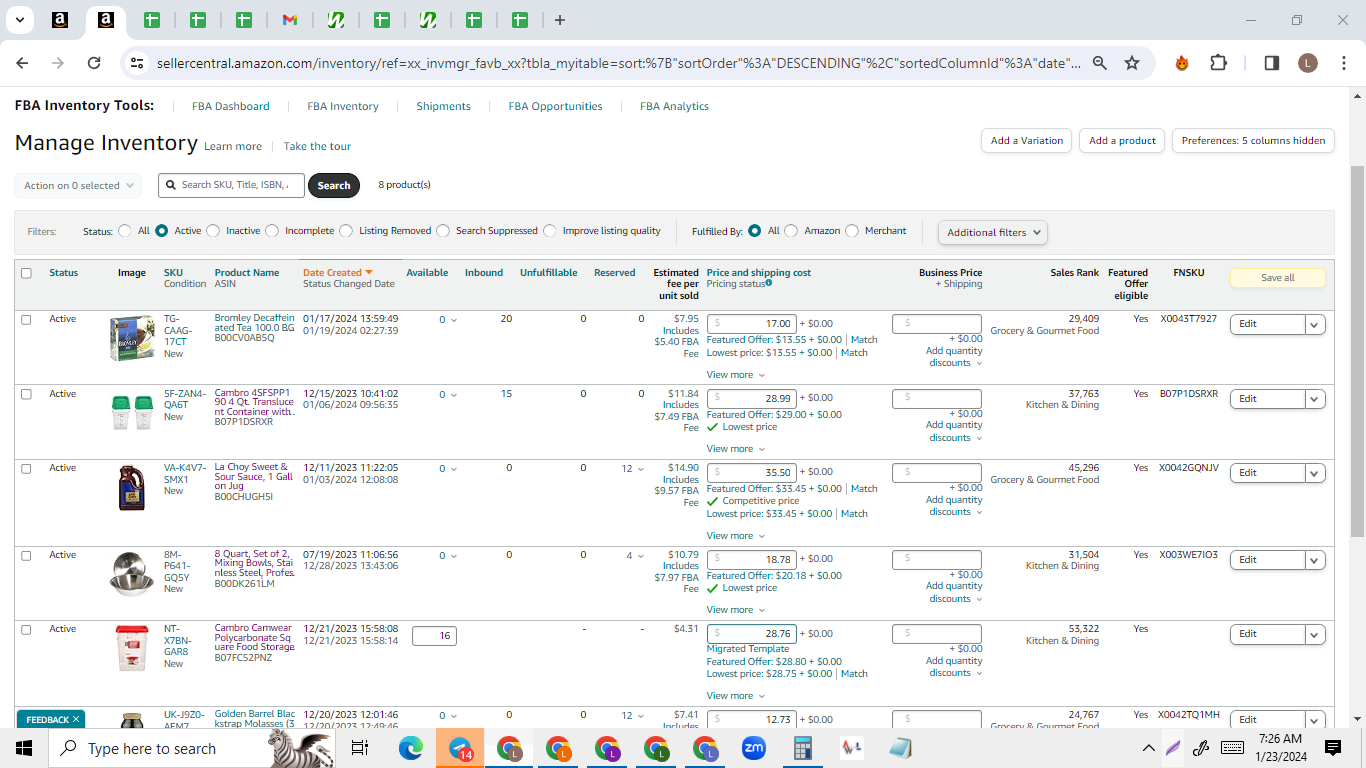This screenshot has width=1366, height=768.
Task: Launch Microsoft Edge from the taskbar
Action: [x=411, y=748]
